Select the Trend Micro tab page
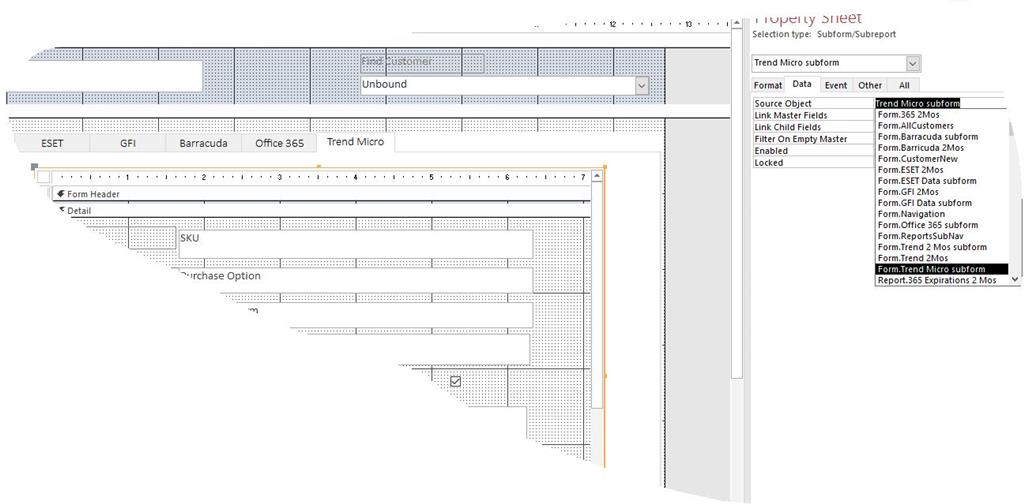This screenshot has height=504, width=1024. pyautogui.click(x=355, y=142)
